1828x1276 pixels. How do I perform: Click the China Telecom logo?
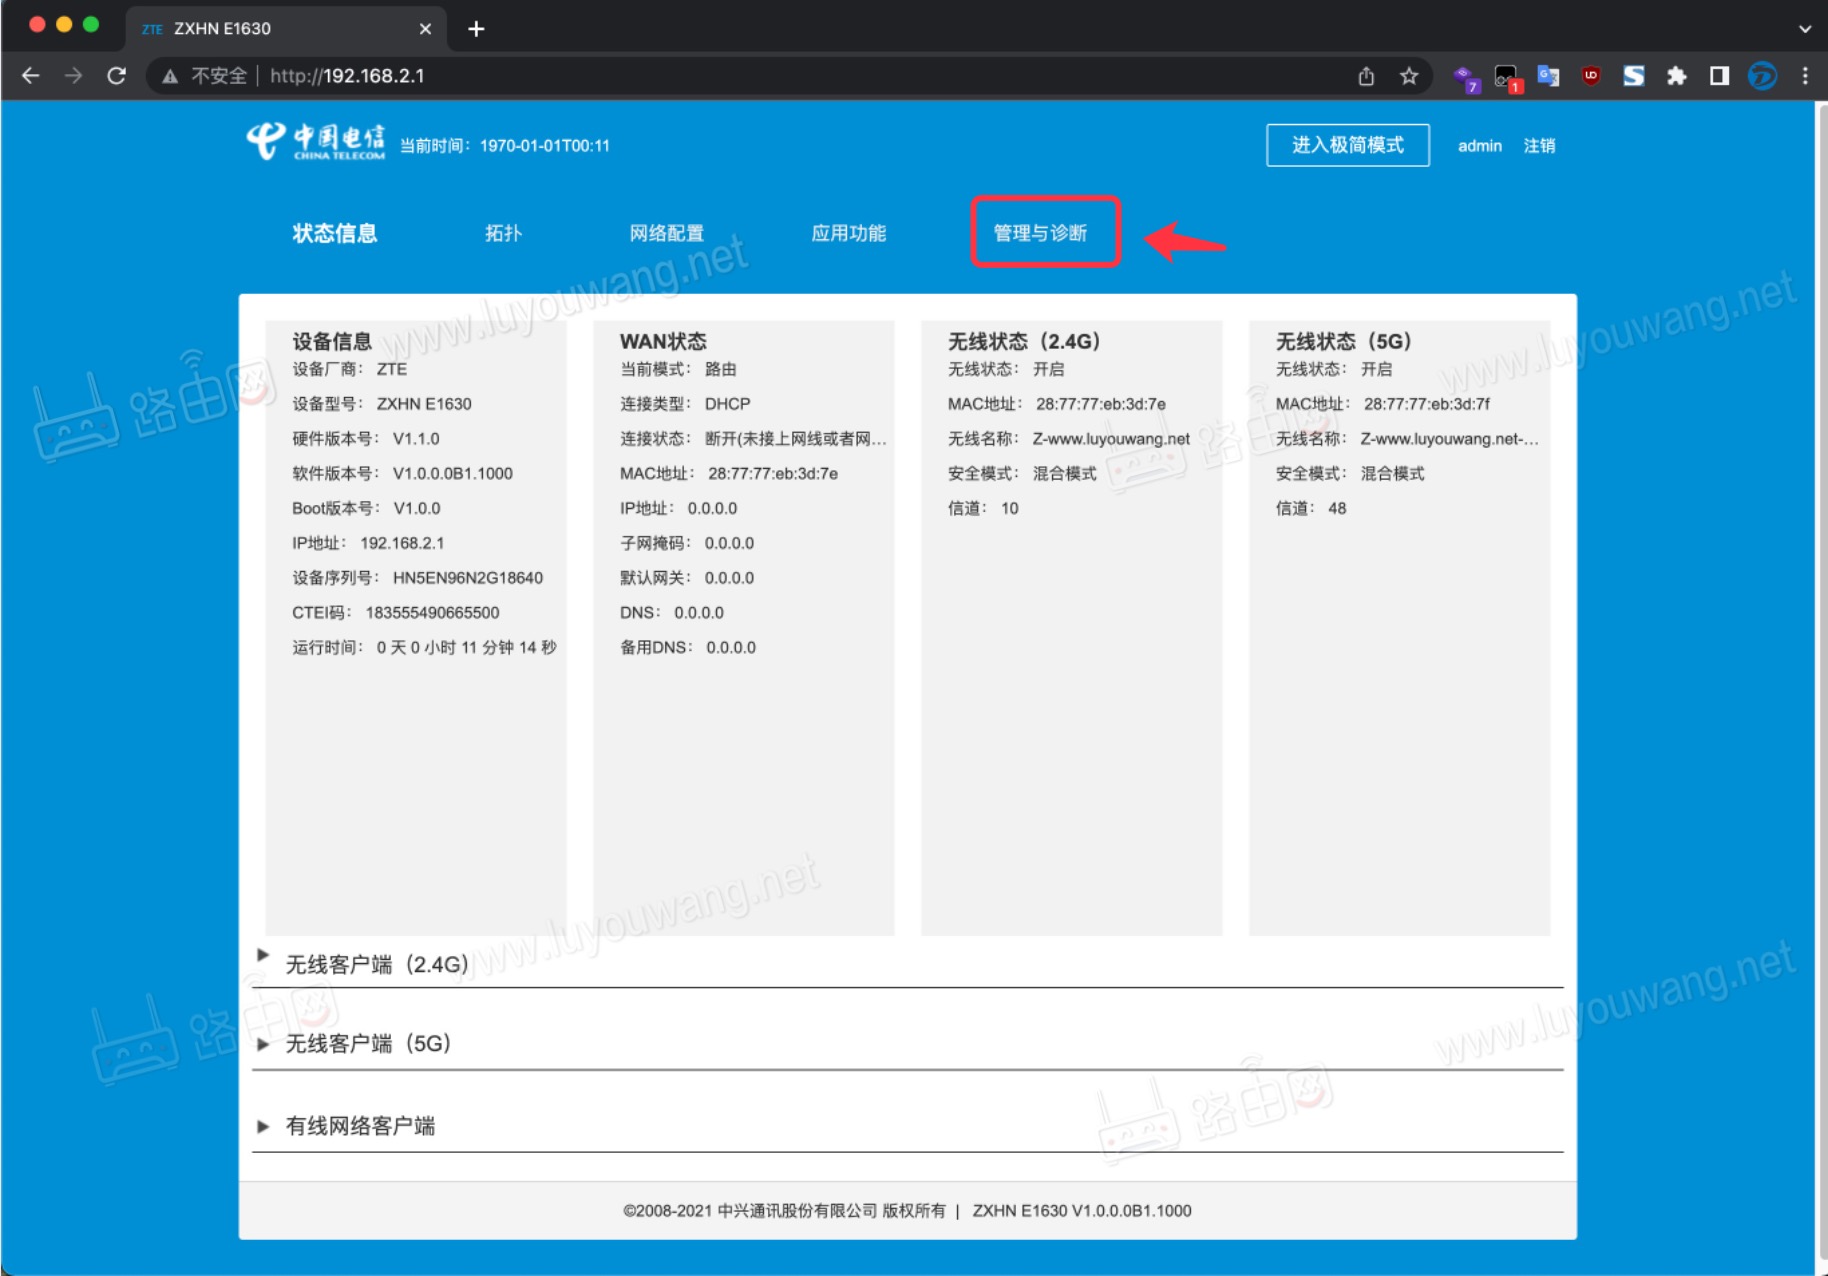pyautogui.click(x=316, y=143)
